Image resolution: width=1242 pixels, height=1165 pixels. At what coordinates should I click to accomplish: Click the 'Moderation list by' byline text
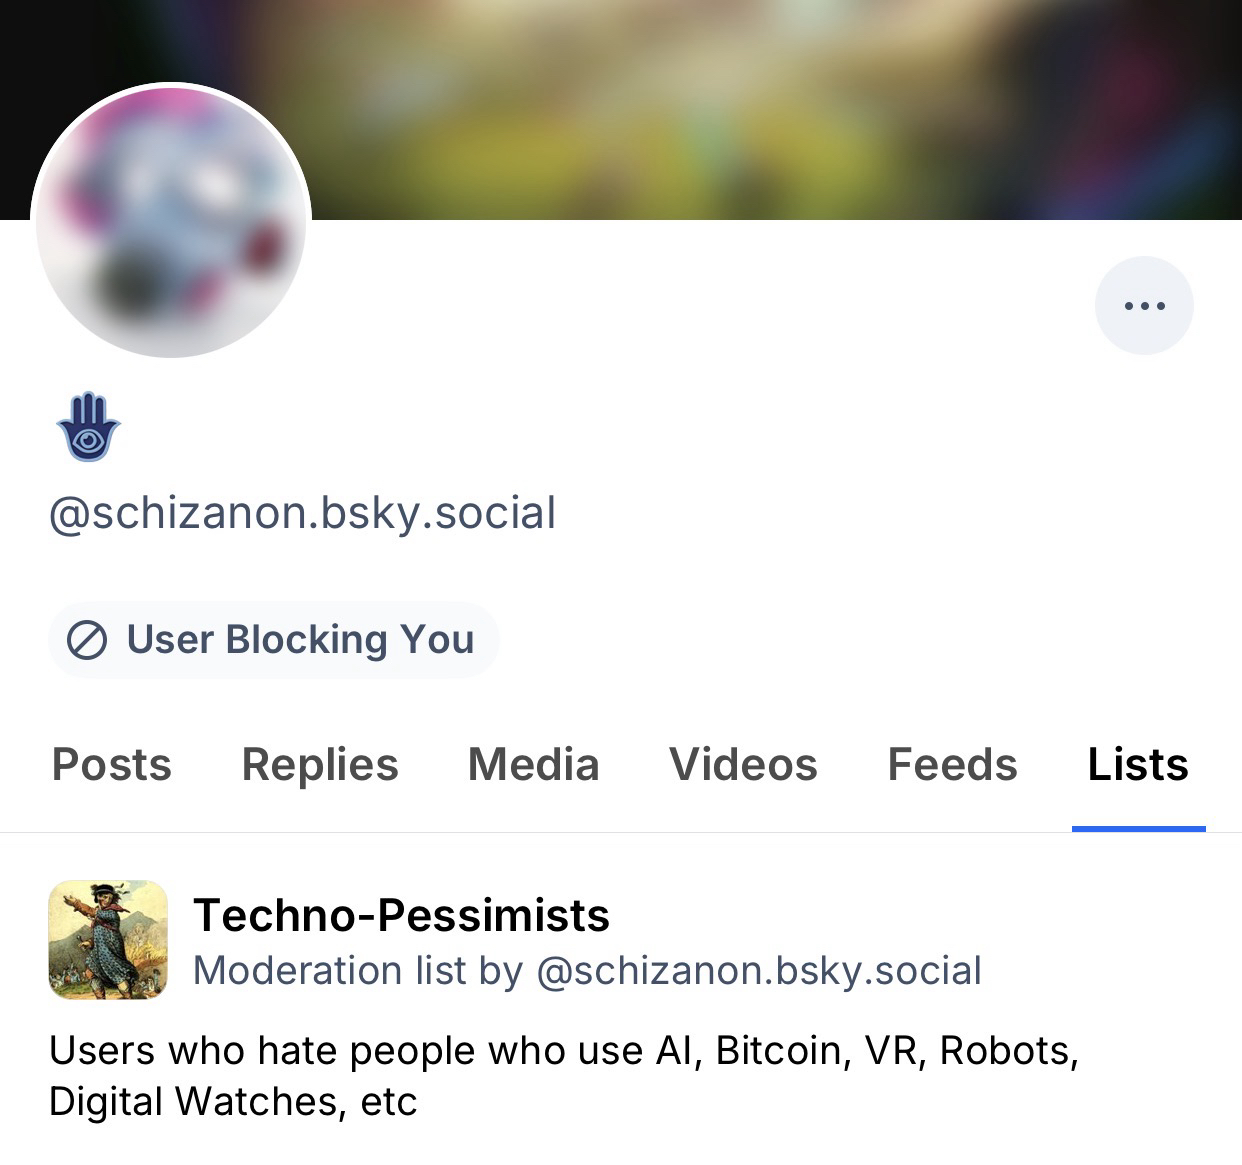tap(358, 971)
